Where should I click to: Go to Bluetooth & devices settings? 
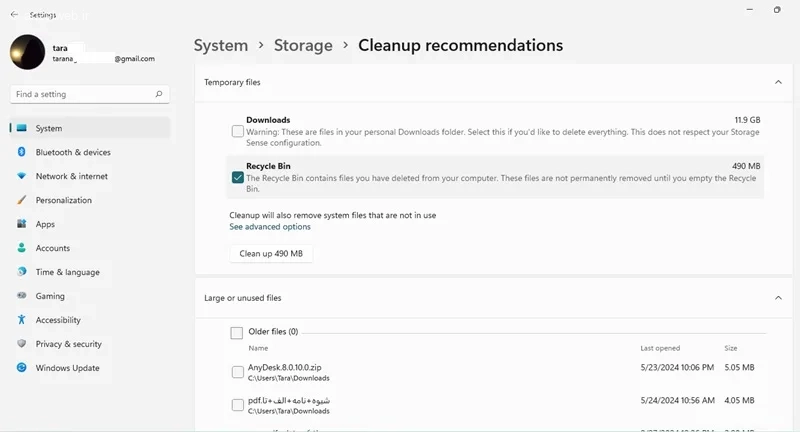click(x=90, y=152)
